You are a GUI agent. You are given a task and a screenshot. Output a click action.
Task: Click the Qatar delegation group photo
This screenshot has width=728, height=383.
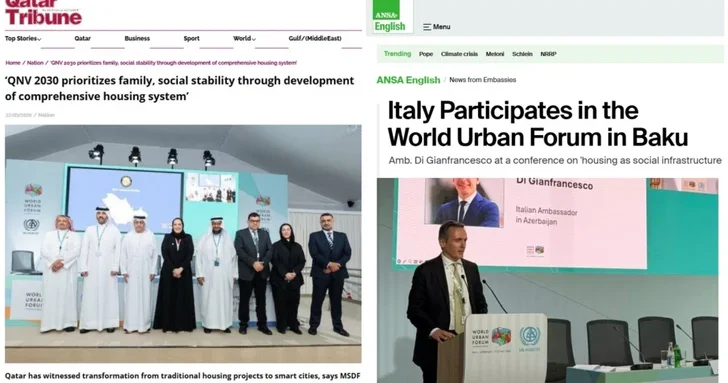(183, 244)
